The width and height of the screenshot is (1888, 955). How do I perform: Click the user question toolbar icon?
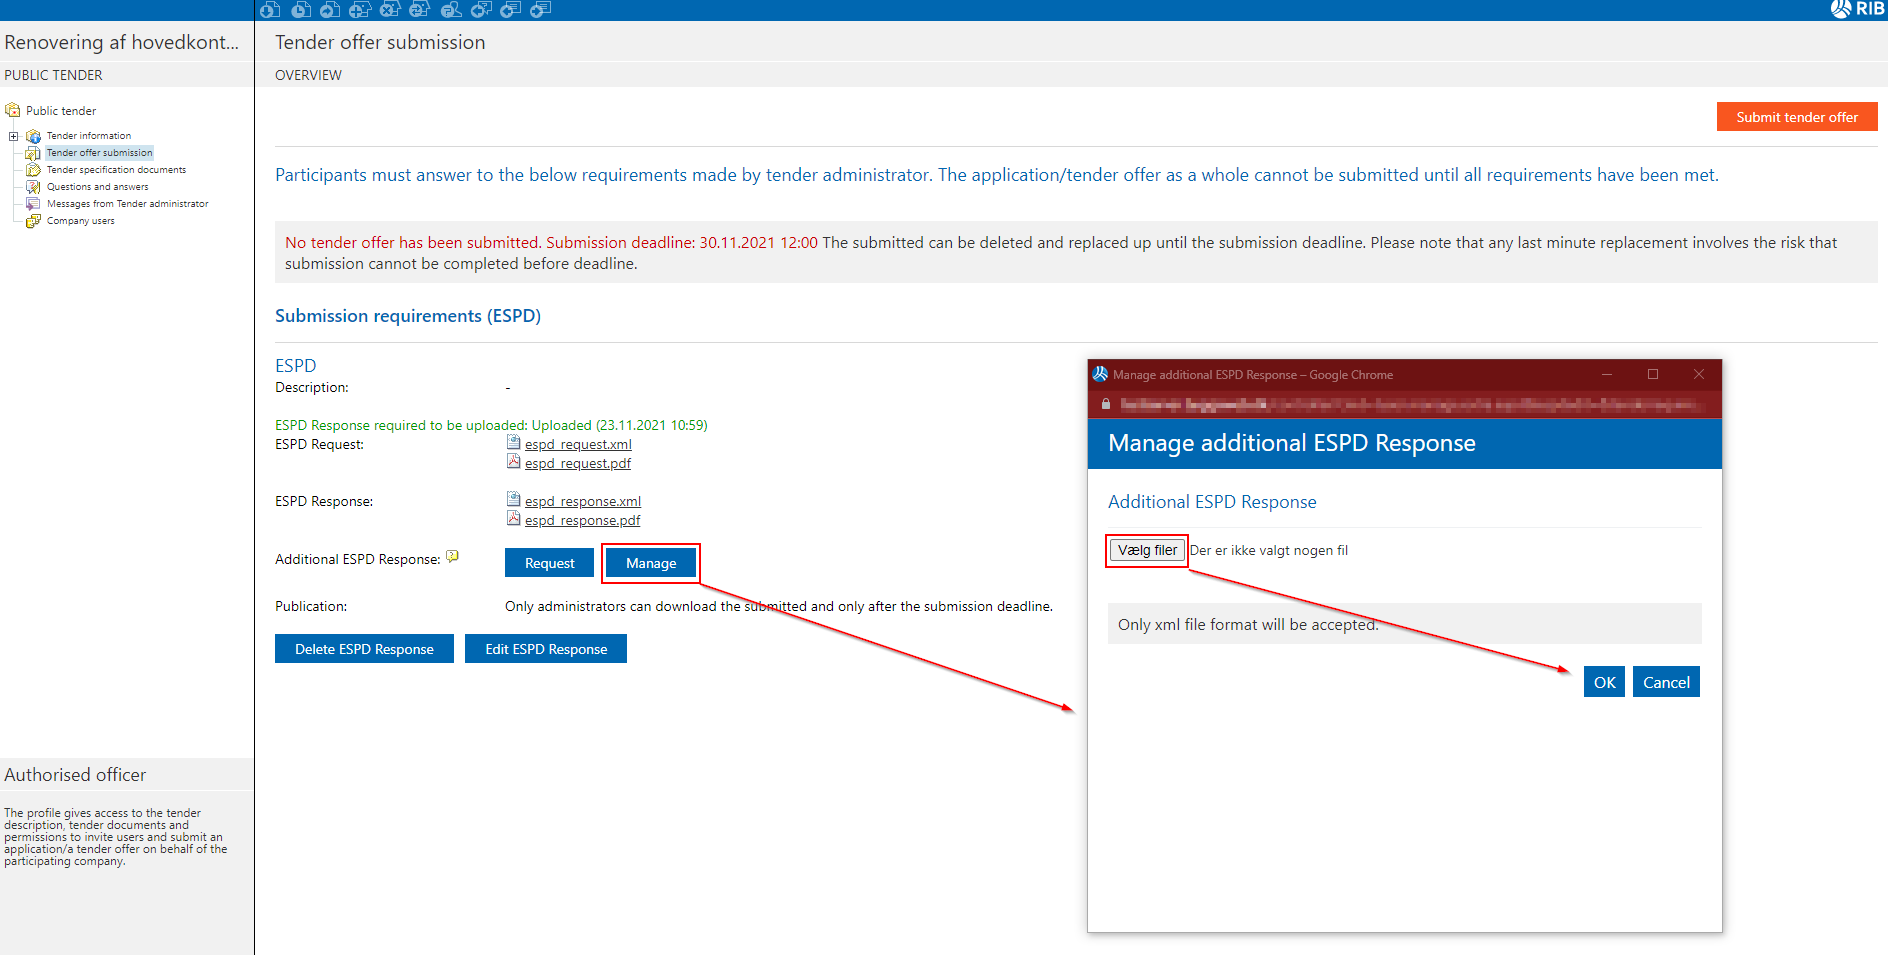click(451, 10)
